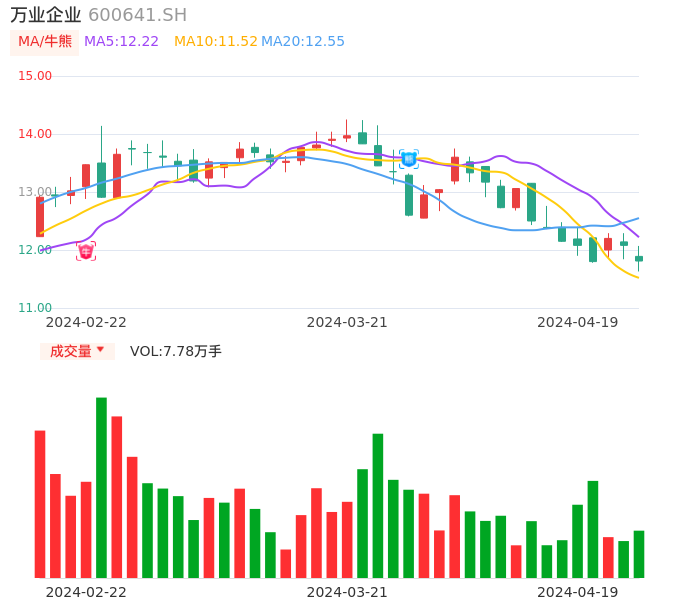
Task: Click the 15.00 price axis label
Action: (35, 76)
